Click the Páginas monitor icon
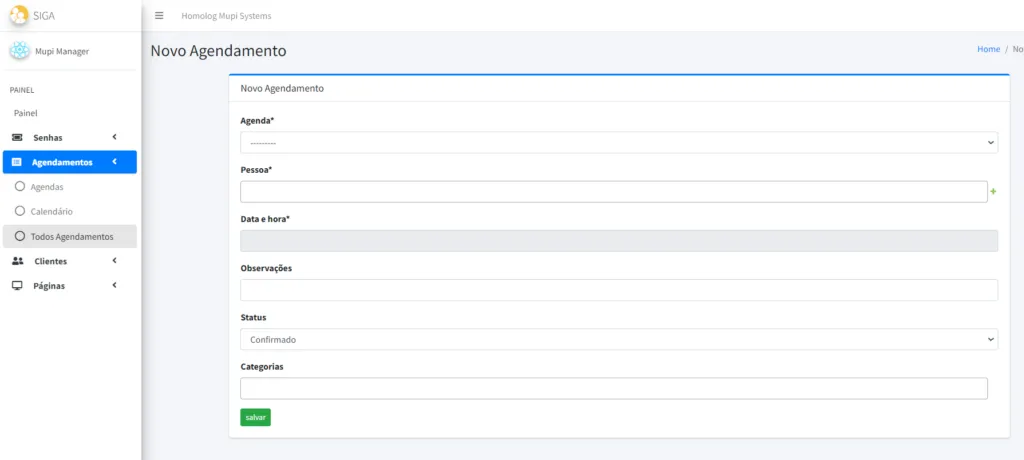 [x=17, y=286]
